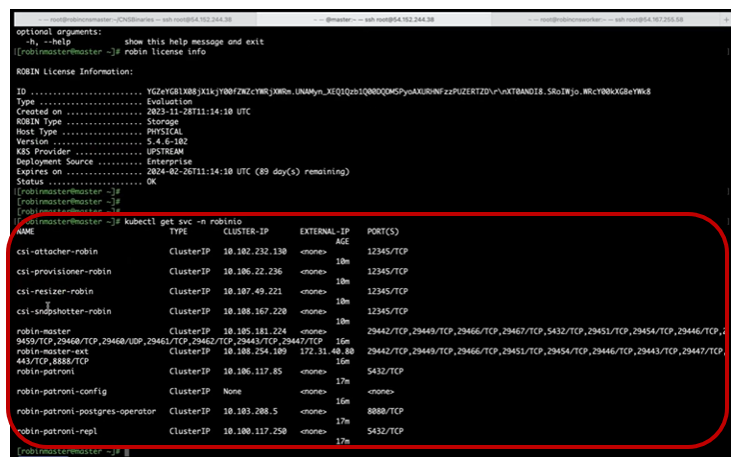The width and height of the screenshot is (745, 468).
Task: Select the @master ssh terminal tab
Action: (x=374, y=19)
